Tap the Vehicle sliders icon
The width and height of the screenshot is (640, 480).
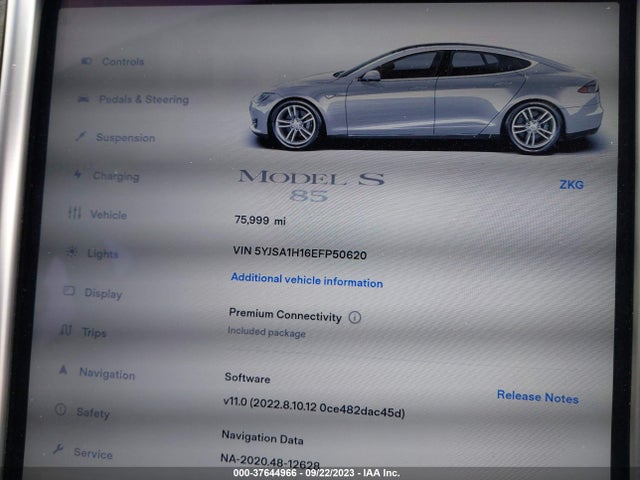pyautogui.click(x=74, y=213)
